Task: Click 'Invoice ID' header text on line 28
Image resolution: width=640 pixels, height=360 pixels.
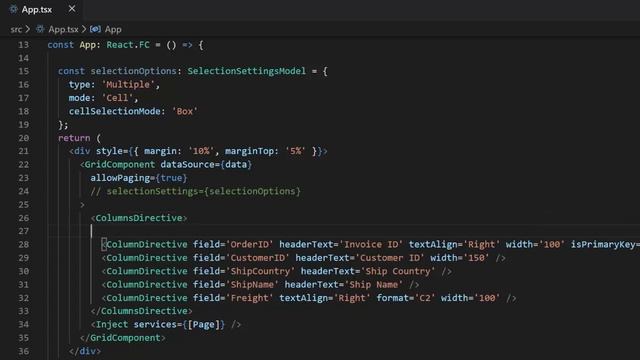Action: (x=371, y=244)
